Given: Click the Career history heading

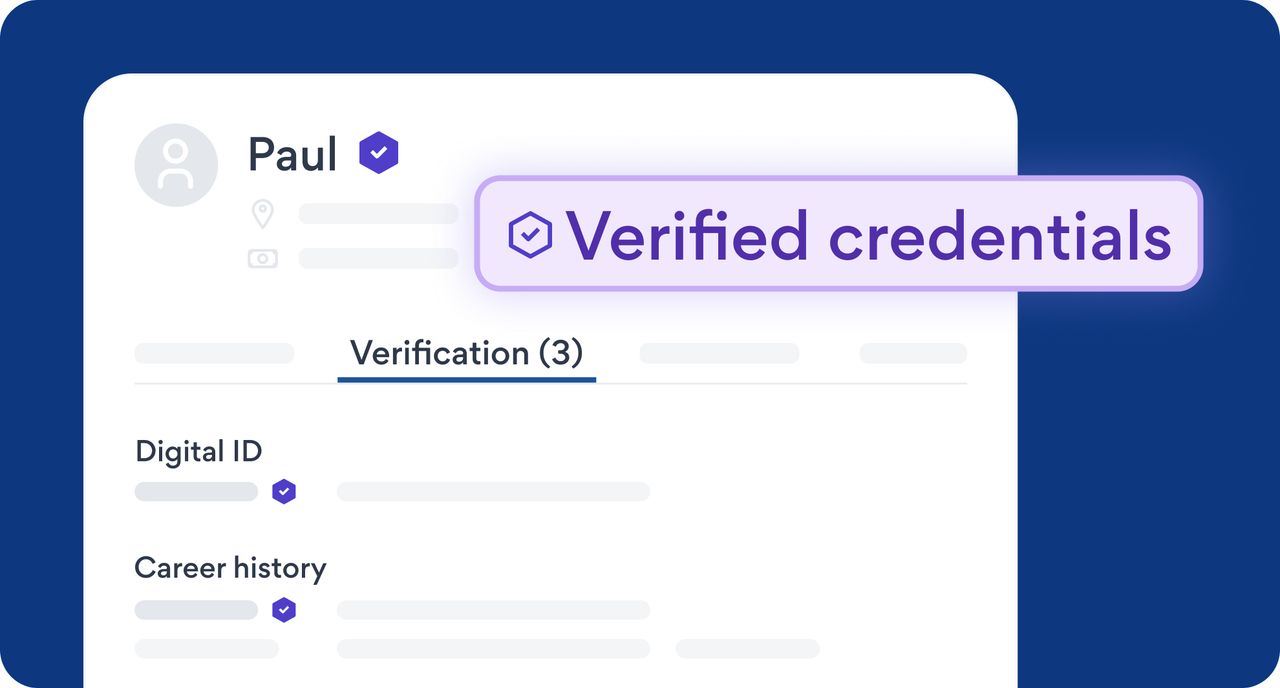Looking at the screenshot, I should point(230,568).
